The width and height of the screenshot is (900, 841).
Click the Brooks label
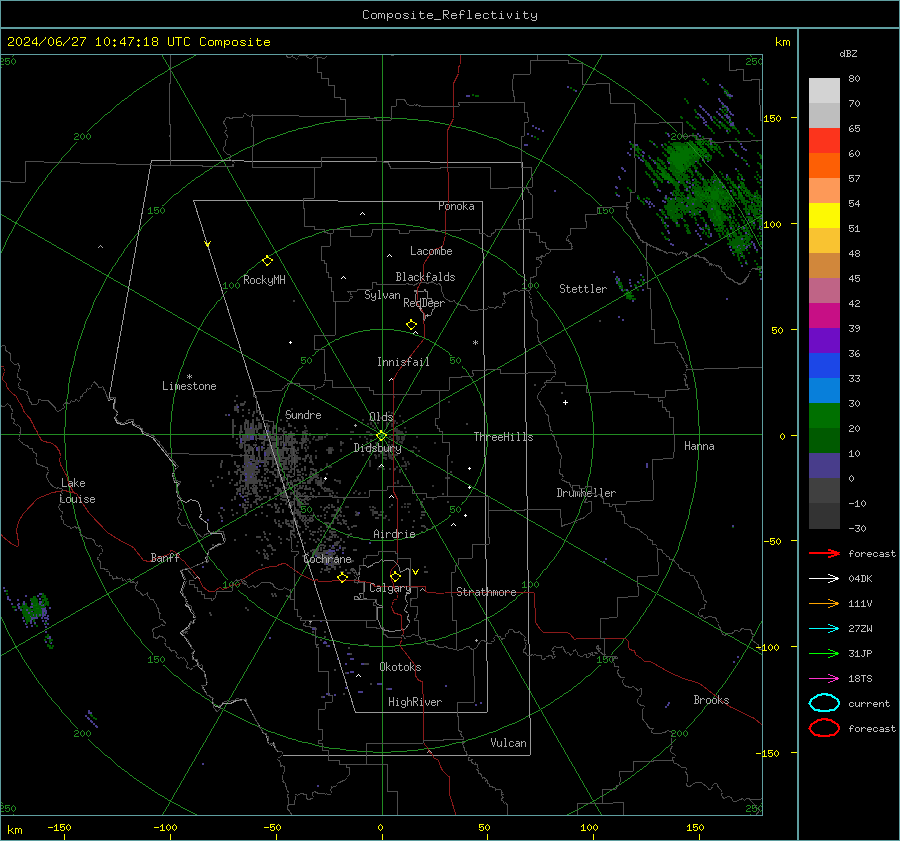(711, 700)
